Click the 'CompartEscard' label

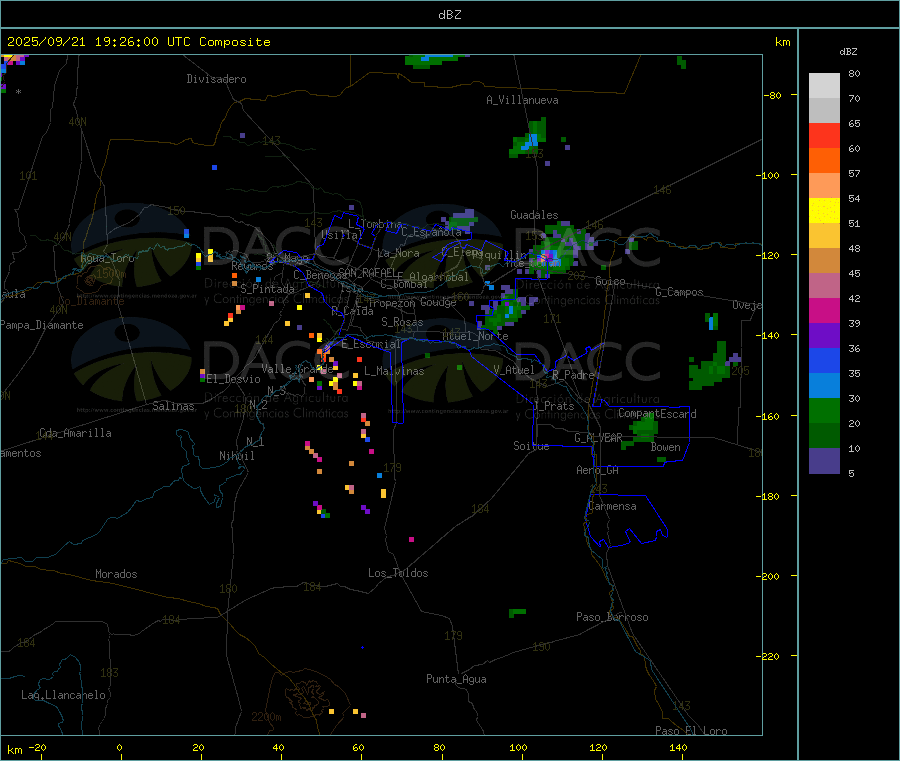click(657, 414)
